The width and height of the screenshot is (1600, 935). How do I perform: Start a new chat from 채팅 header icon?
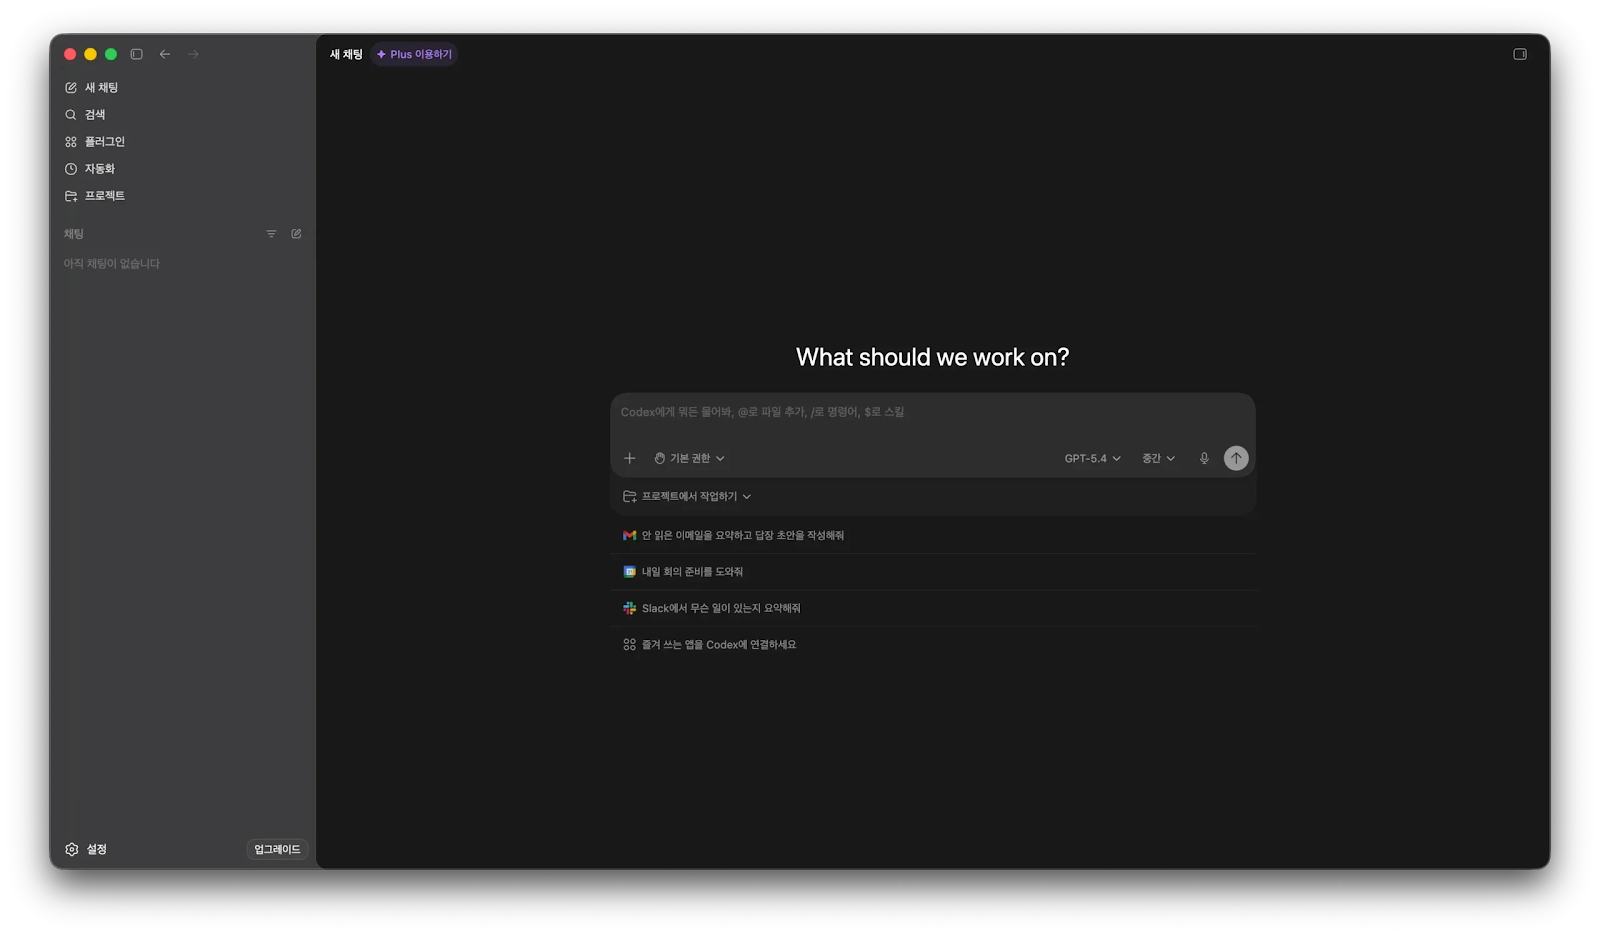(296, 234)
